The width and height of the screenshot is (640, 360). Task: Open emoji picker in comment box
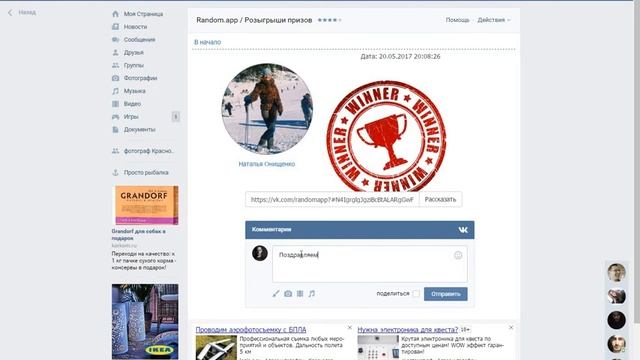[458, 255]
